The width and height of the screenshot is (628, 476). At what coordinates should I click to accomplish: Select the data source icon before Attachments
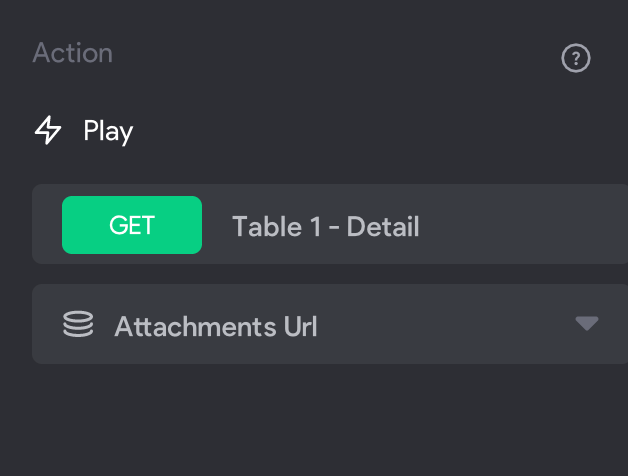[78, 324]
